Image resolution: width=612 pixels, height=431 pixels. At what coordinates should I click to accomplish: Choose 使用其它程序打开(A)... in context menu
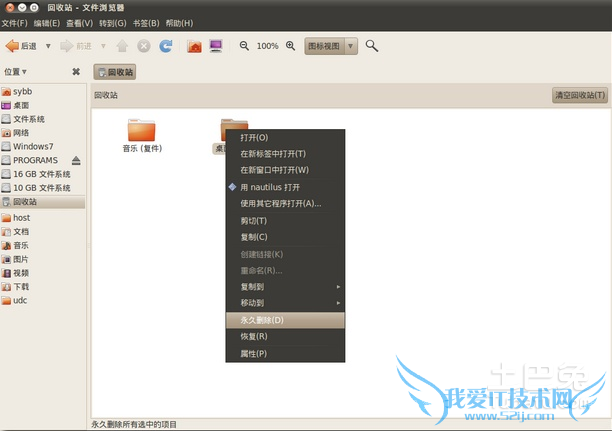click(285, 203)
